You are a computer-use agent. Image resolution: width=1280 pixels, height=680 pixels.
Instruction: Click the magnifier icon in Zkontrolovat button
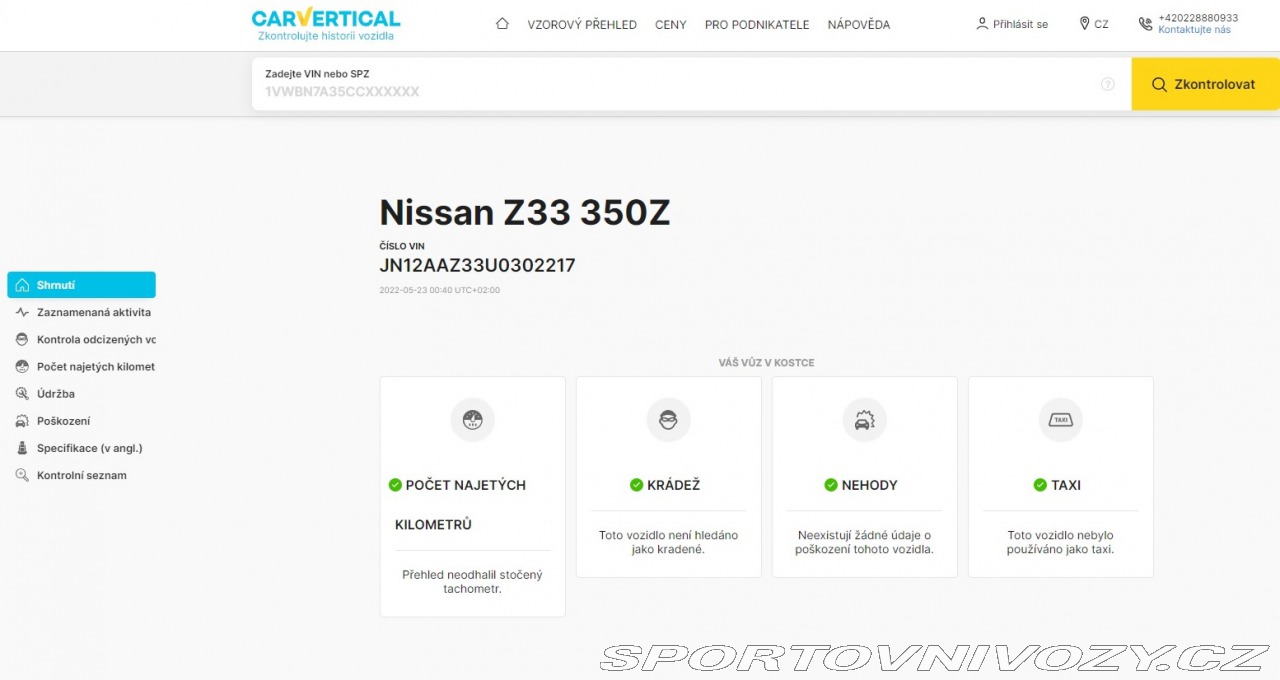coord(1159,84)
